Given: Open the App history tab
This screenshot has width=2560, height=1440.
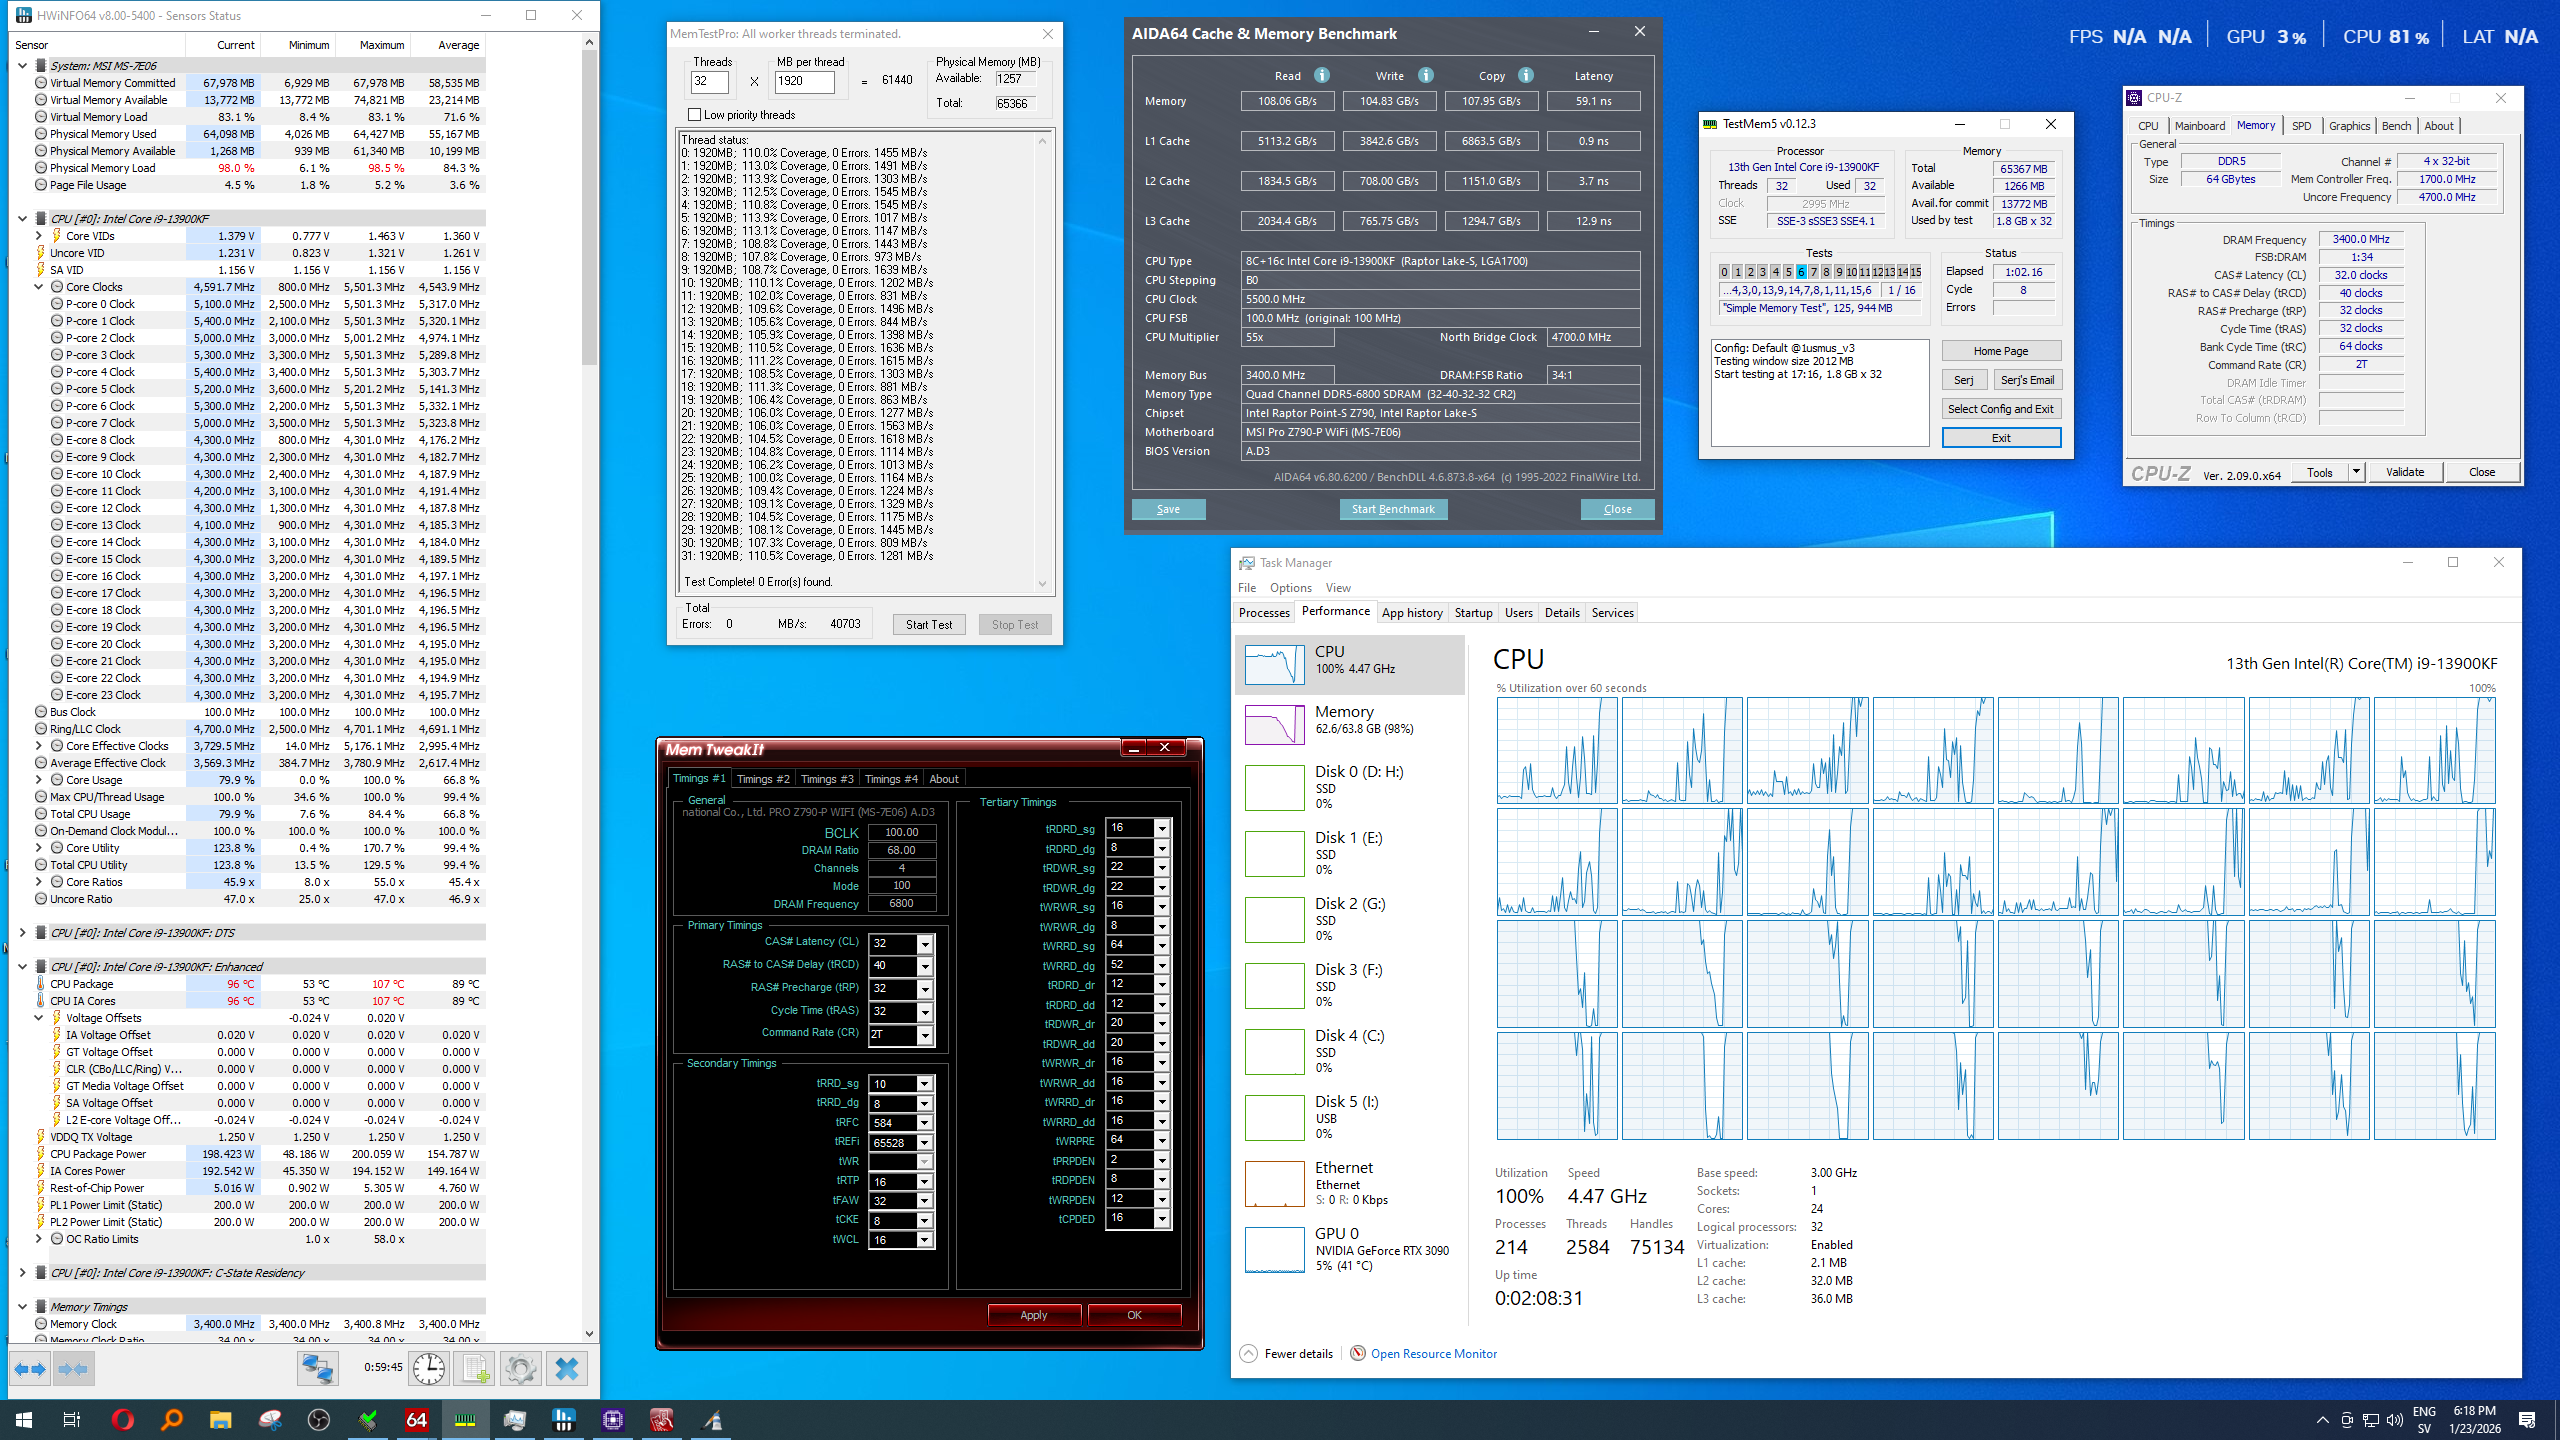Looking at the screenshot, I should 1411,613.
